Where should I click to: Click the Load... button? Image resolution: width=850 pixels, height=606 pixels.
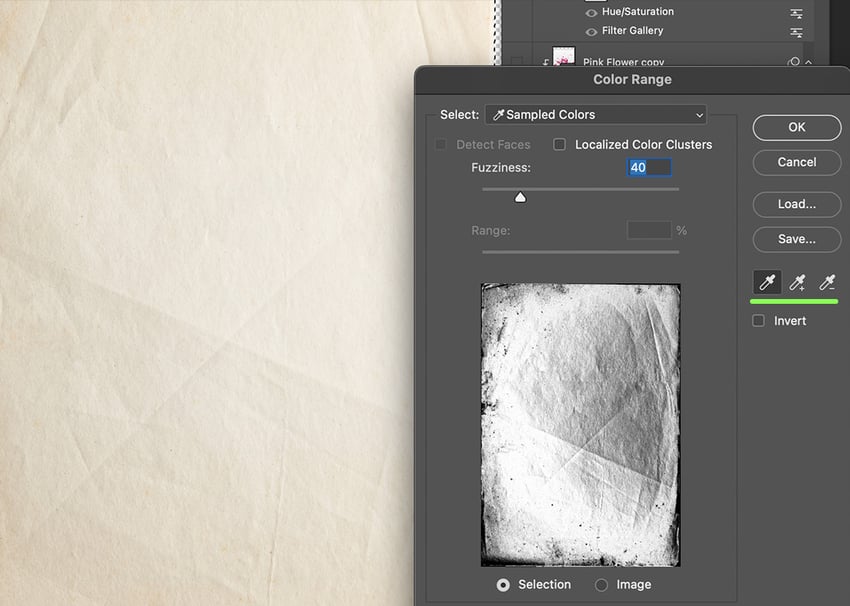[x=796, y=204]
